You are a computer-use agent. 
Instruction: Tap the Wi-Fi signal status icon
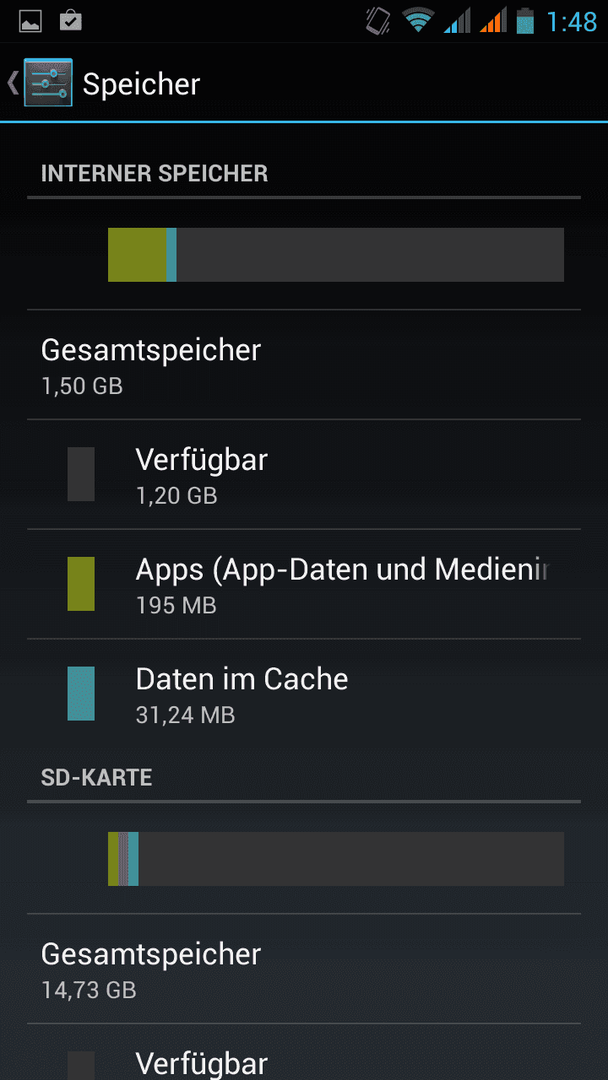click(417, 21)
